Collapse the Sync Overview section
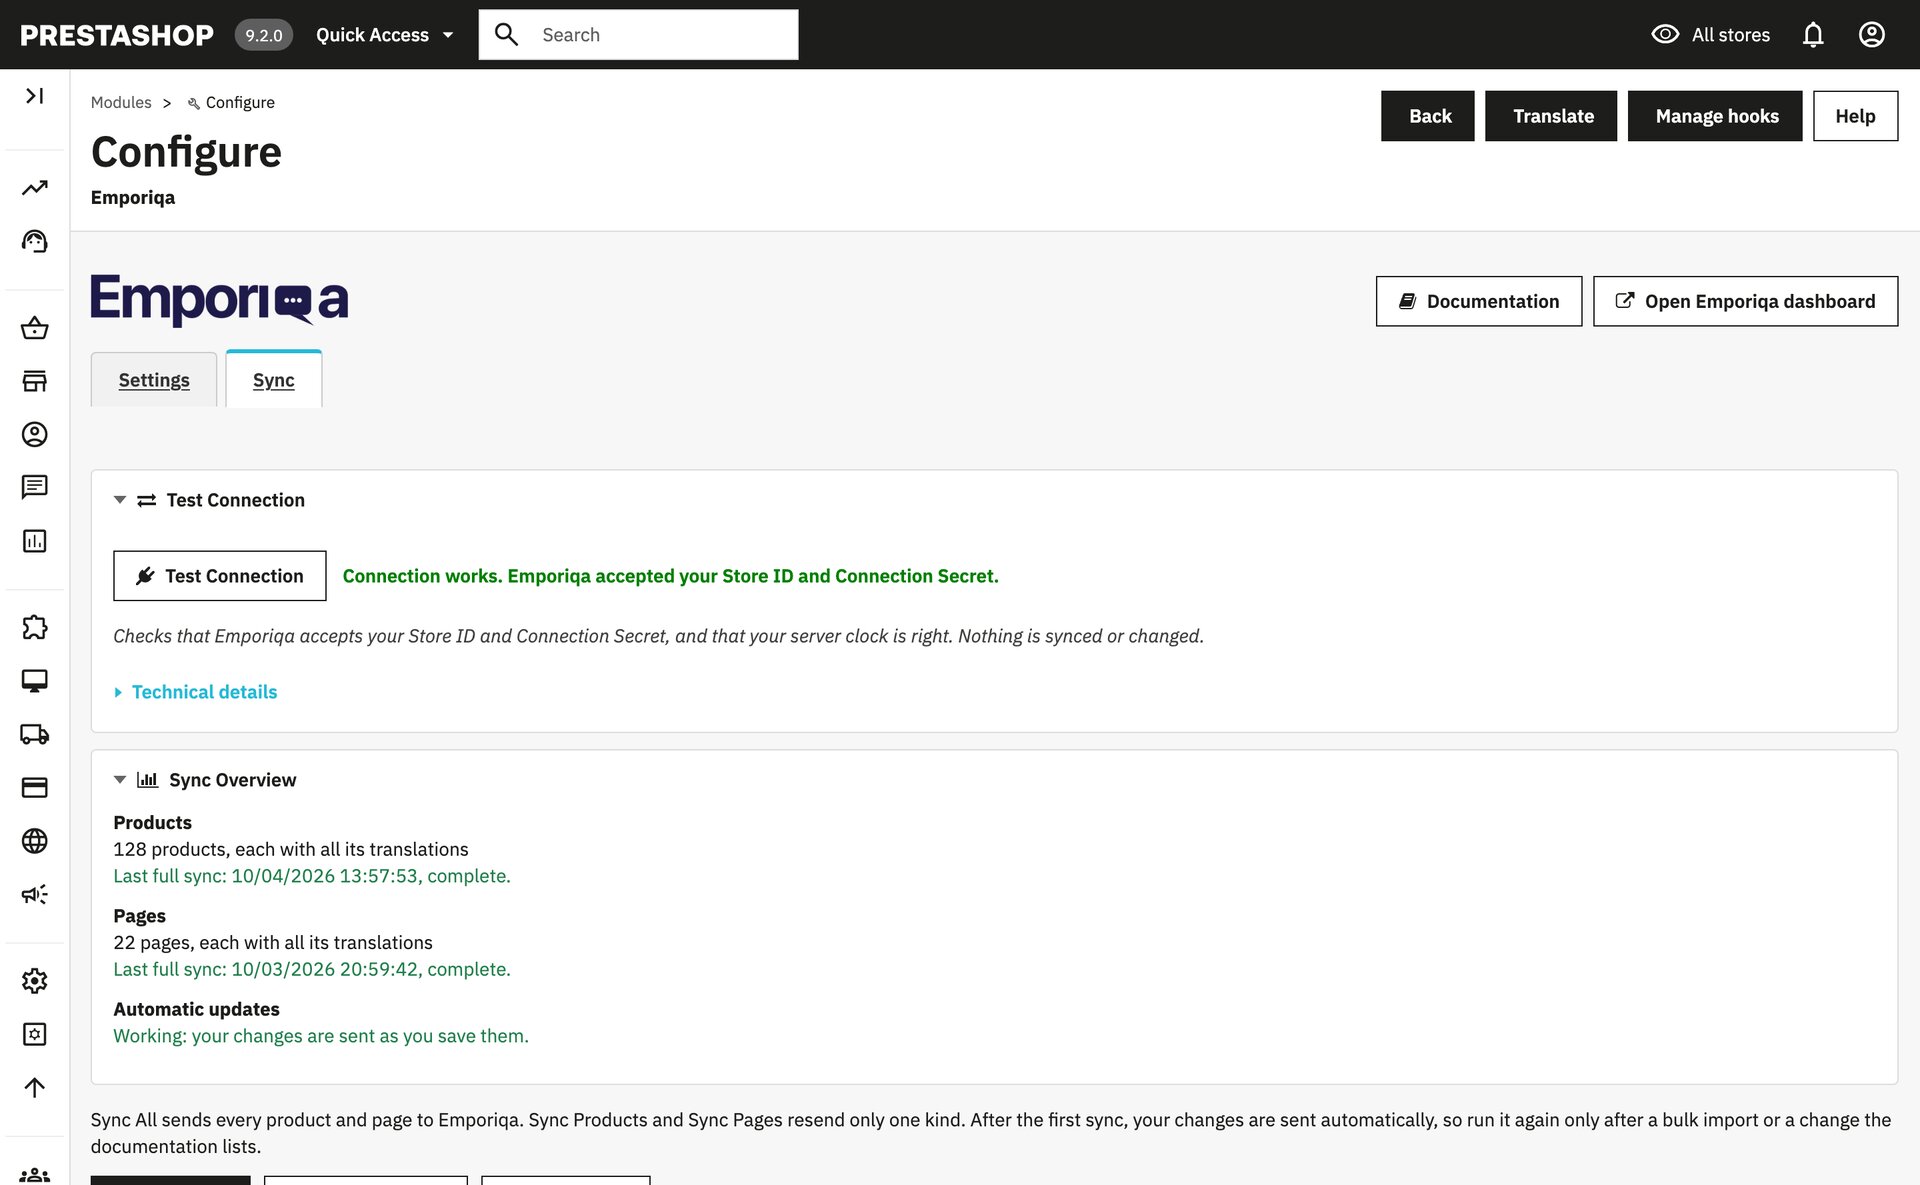Screen dimensions: 1920x1185 pyautogui.click(x=120, y=780)
